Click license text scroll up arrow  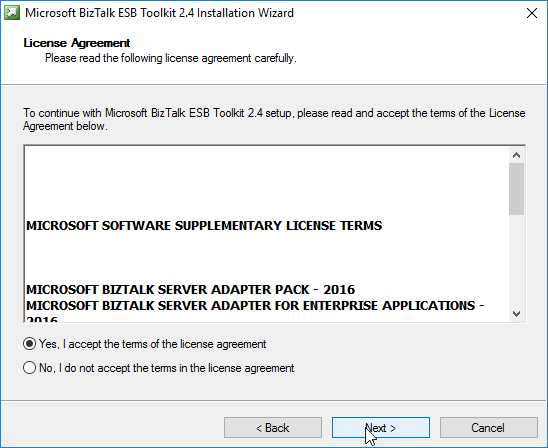[x=516, y=155]
